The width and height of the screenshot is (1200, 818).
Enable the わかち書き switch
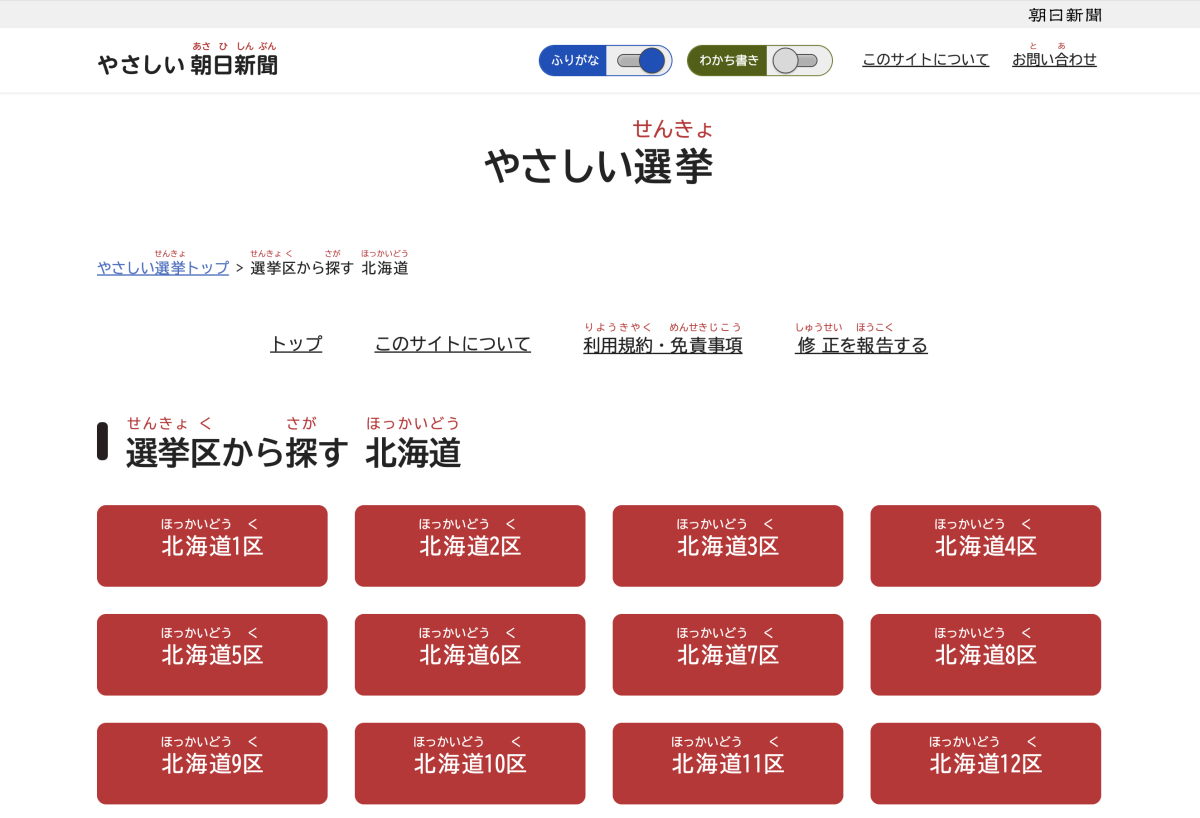tap(797, 60)
